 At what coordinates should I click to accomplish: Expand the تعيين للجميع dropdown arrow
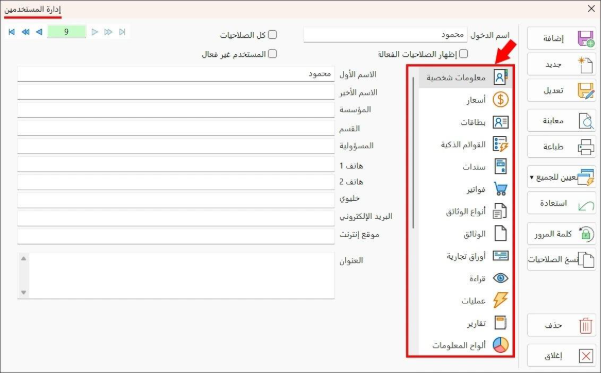(x=532, y=177)
